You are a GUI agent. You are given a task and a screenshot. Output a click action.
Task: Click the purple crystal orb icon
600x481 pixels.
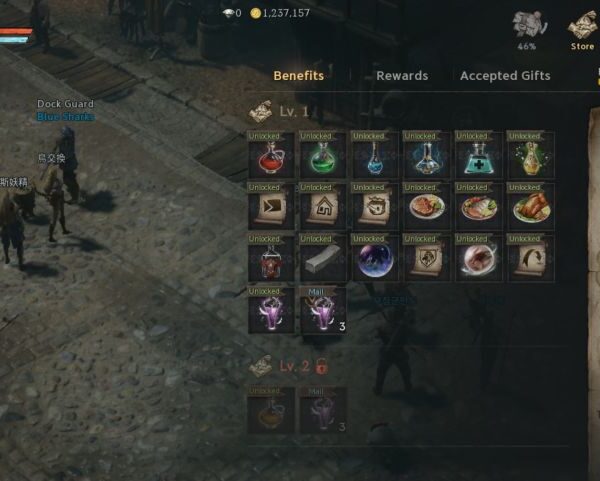point(375,259)
